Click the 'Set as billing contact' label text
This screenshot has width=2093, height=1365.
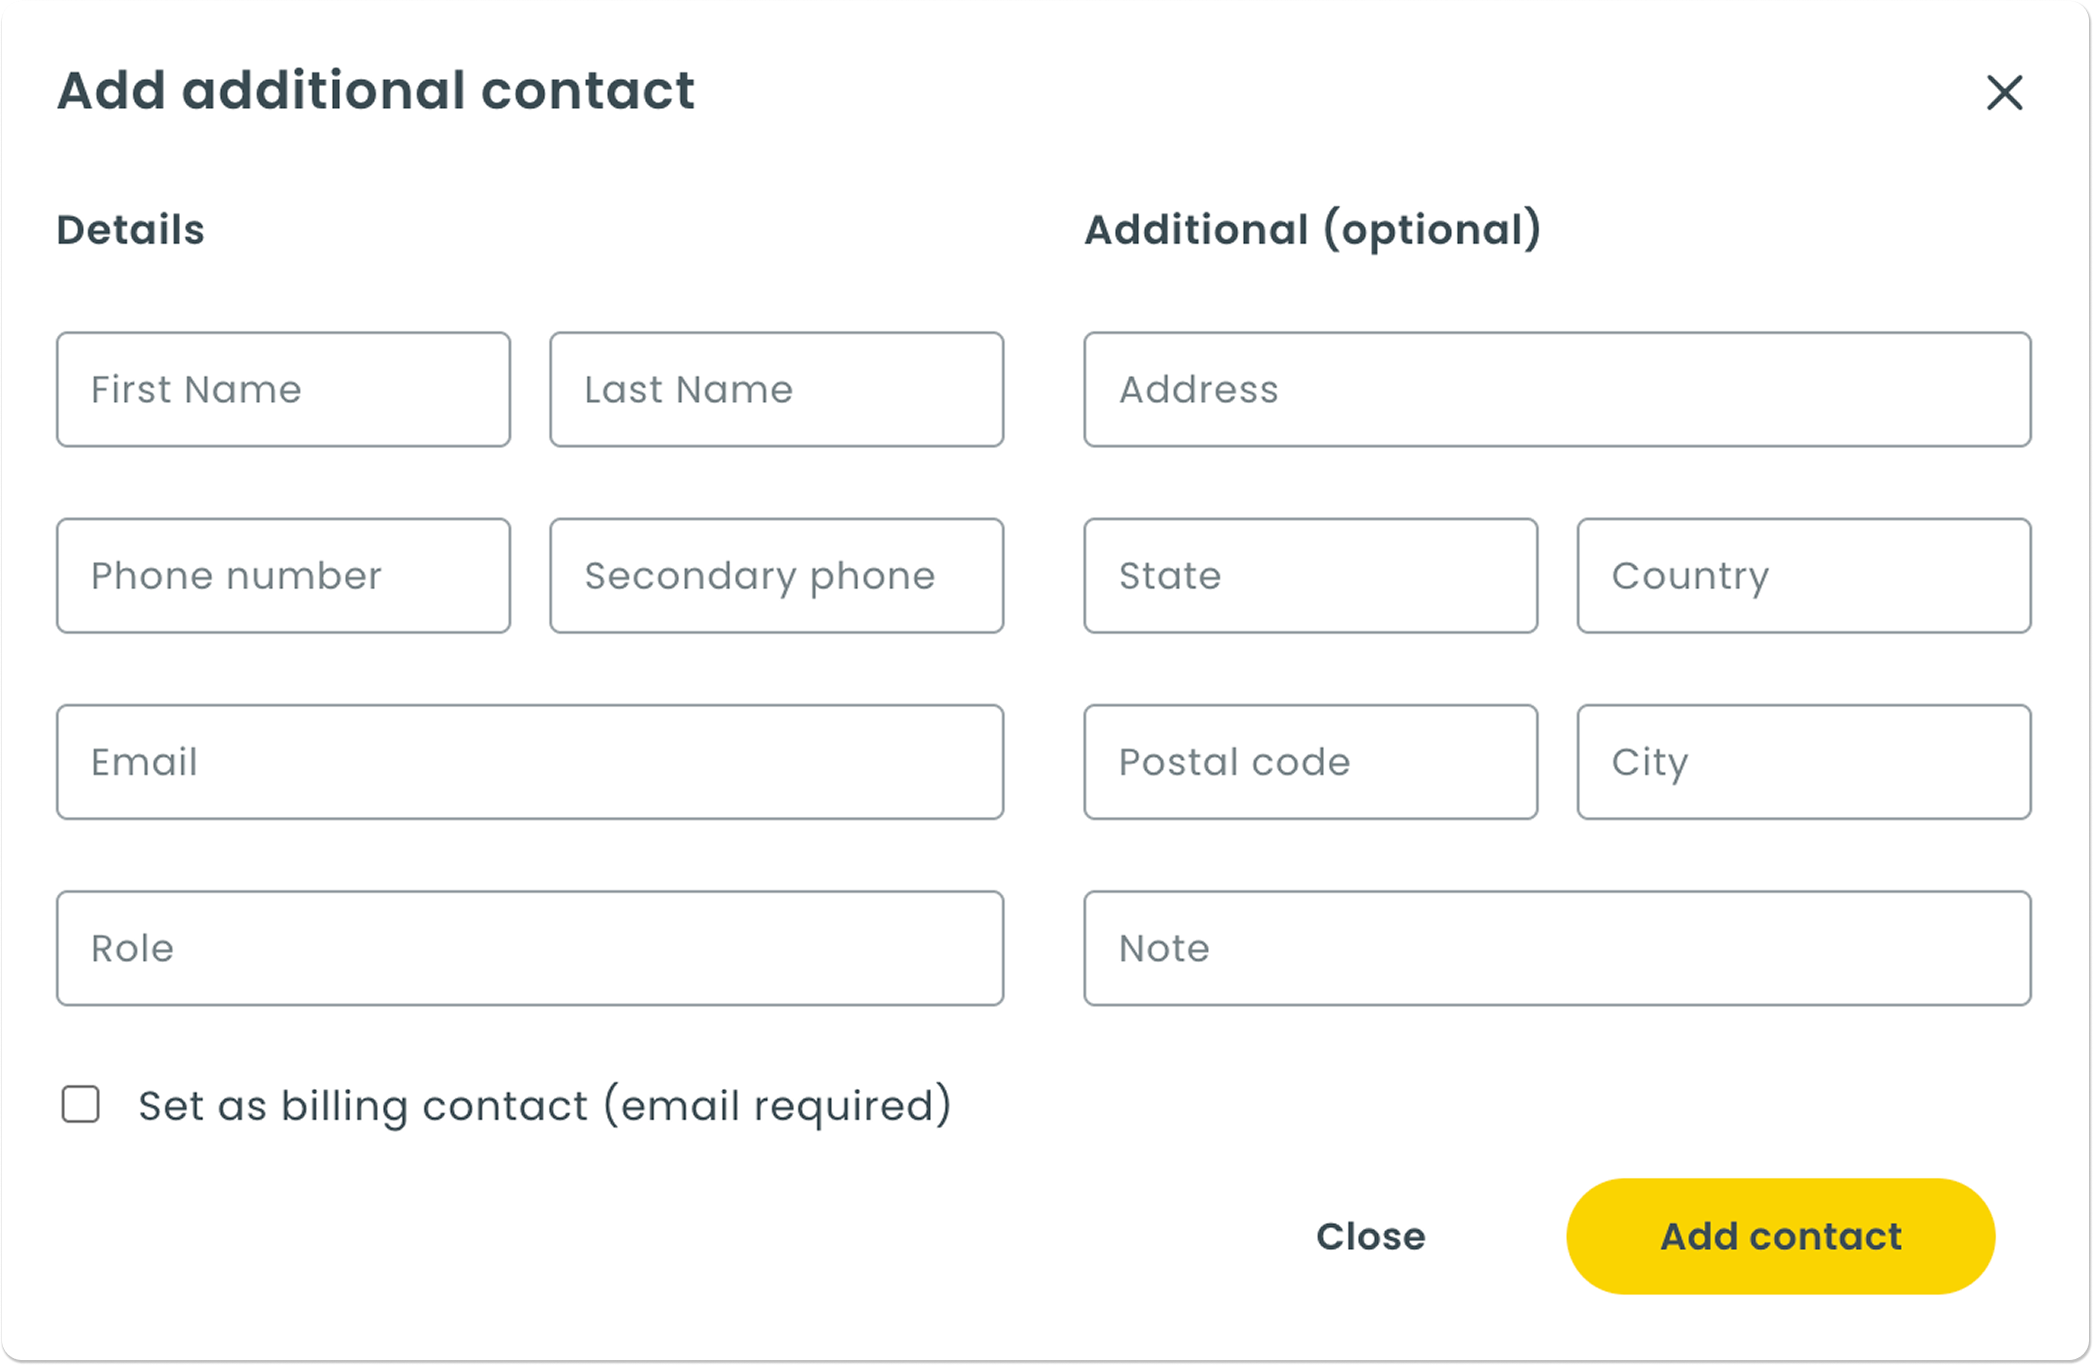pyautogui.click(x=544, y=1106)
